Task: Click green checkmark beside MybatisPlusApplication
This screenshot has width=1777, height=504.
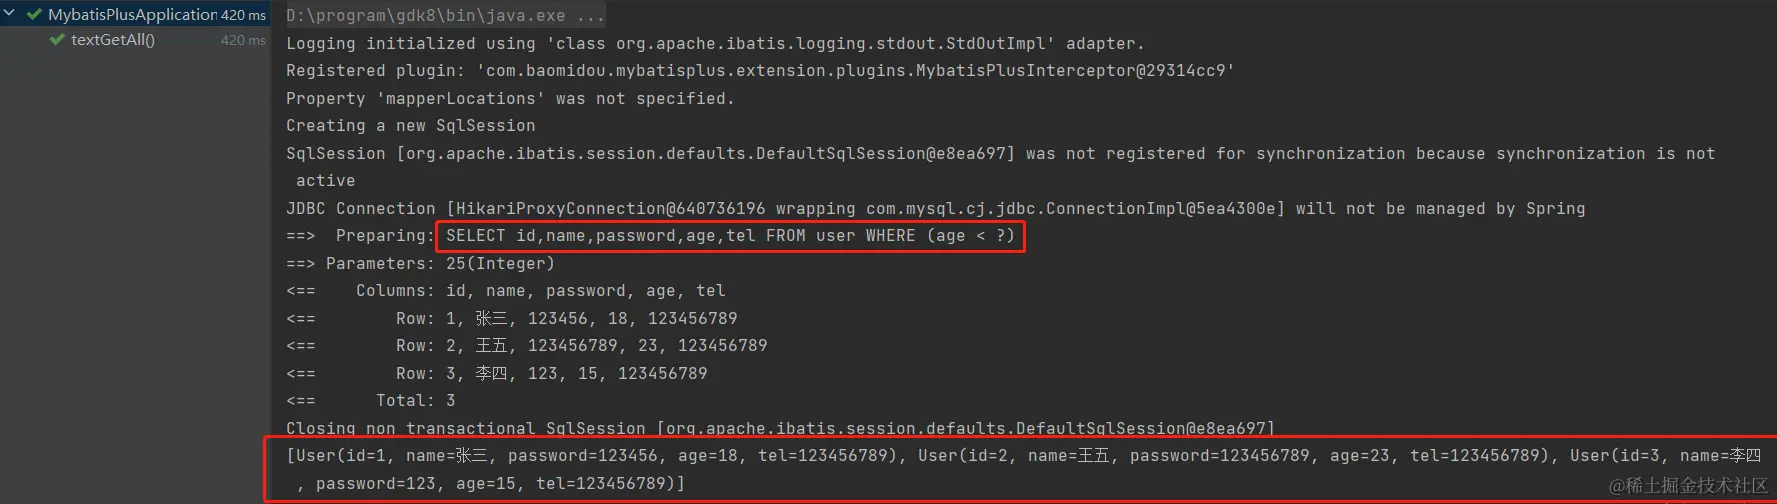Action: click(x=34, y=14)
